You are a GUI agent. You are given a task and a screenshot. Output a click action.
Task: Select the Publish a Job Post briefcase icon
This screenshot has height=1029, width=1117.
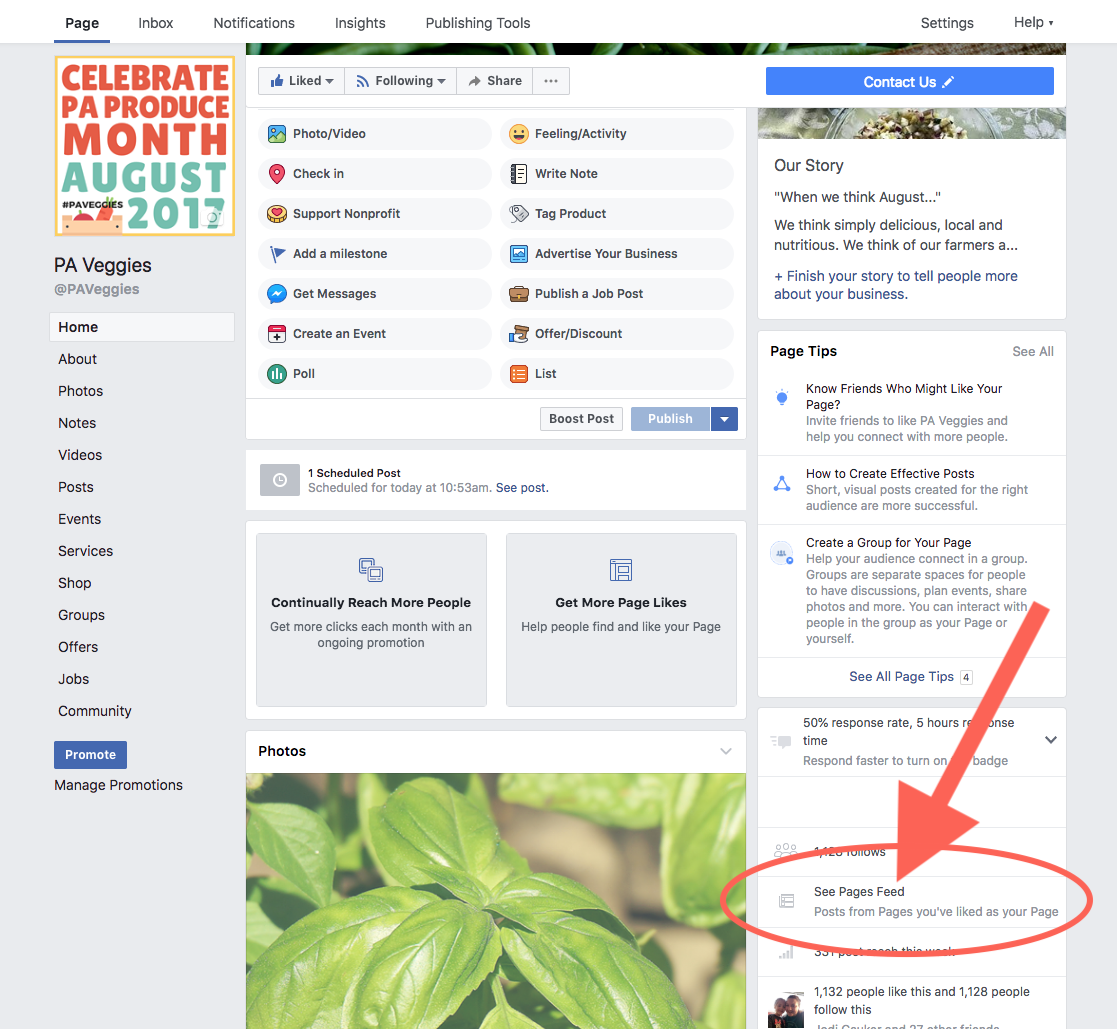519,294
